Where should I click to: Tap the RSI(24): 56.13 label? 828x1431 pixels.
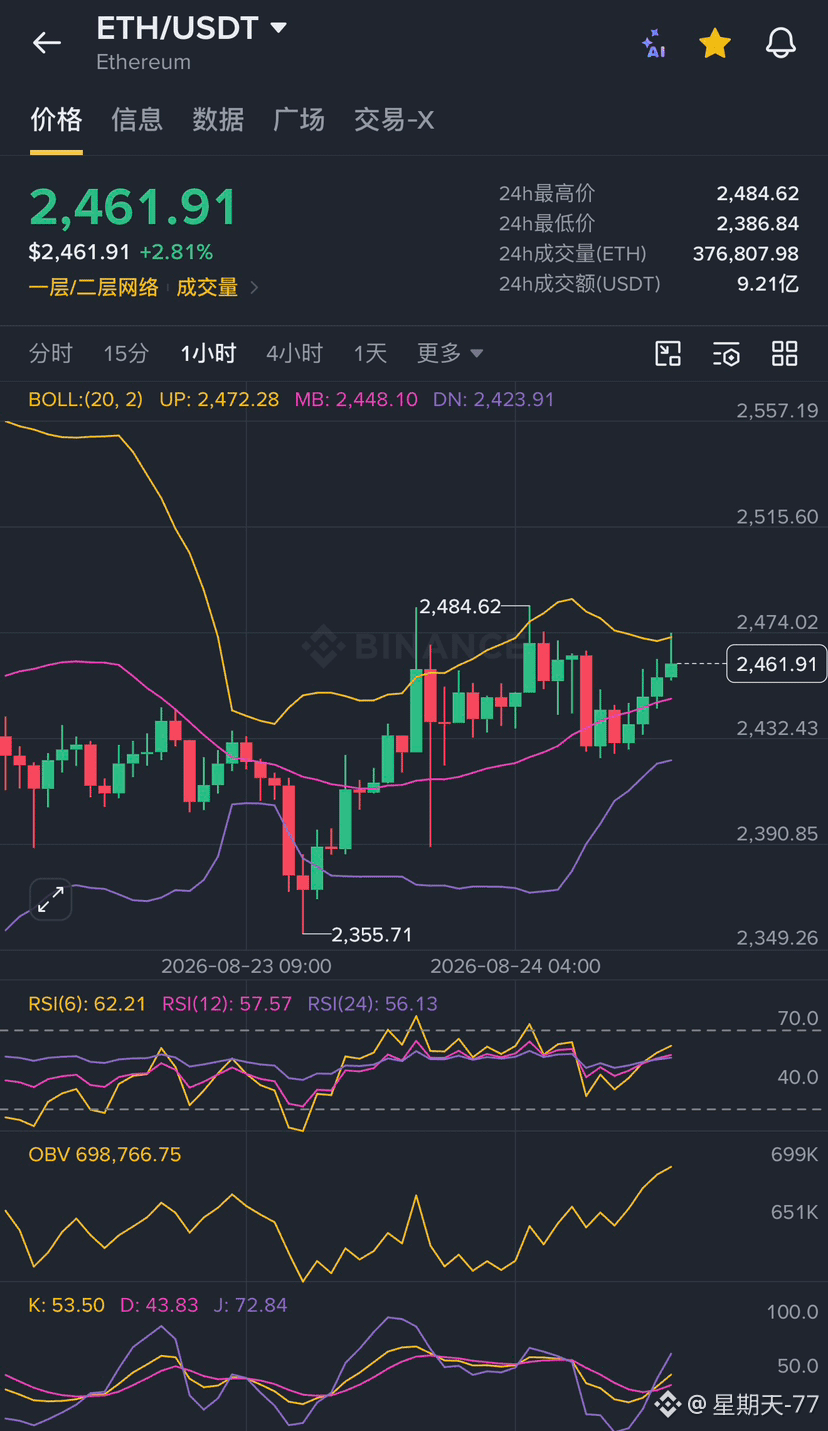tap(373, 1004)
